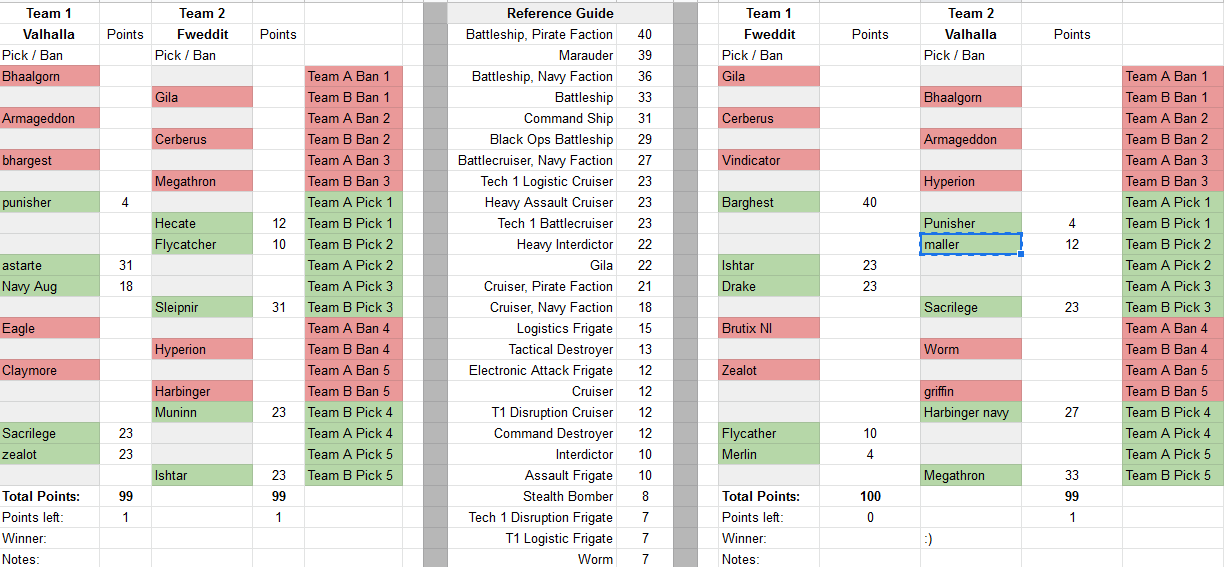The image size is (1224, 567).
Task: Click the "Reference Guide" header cell
Action: tap(559, 13)
